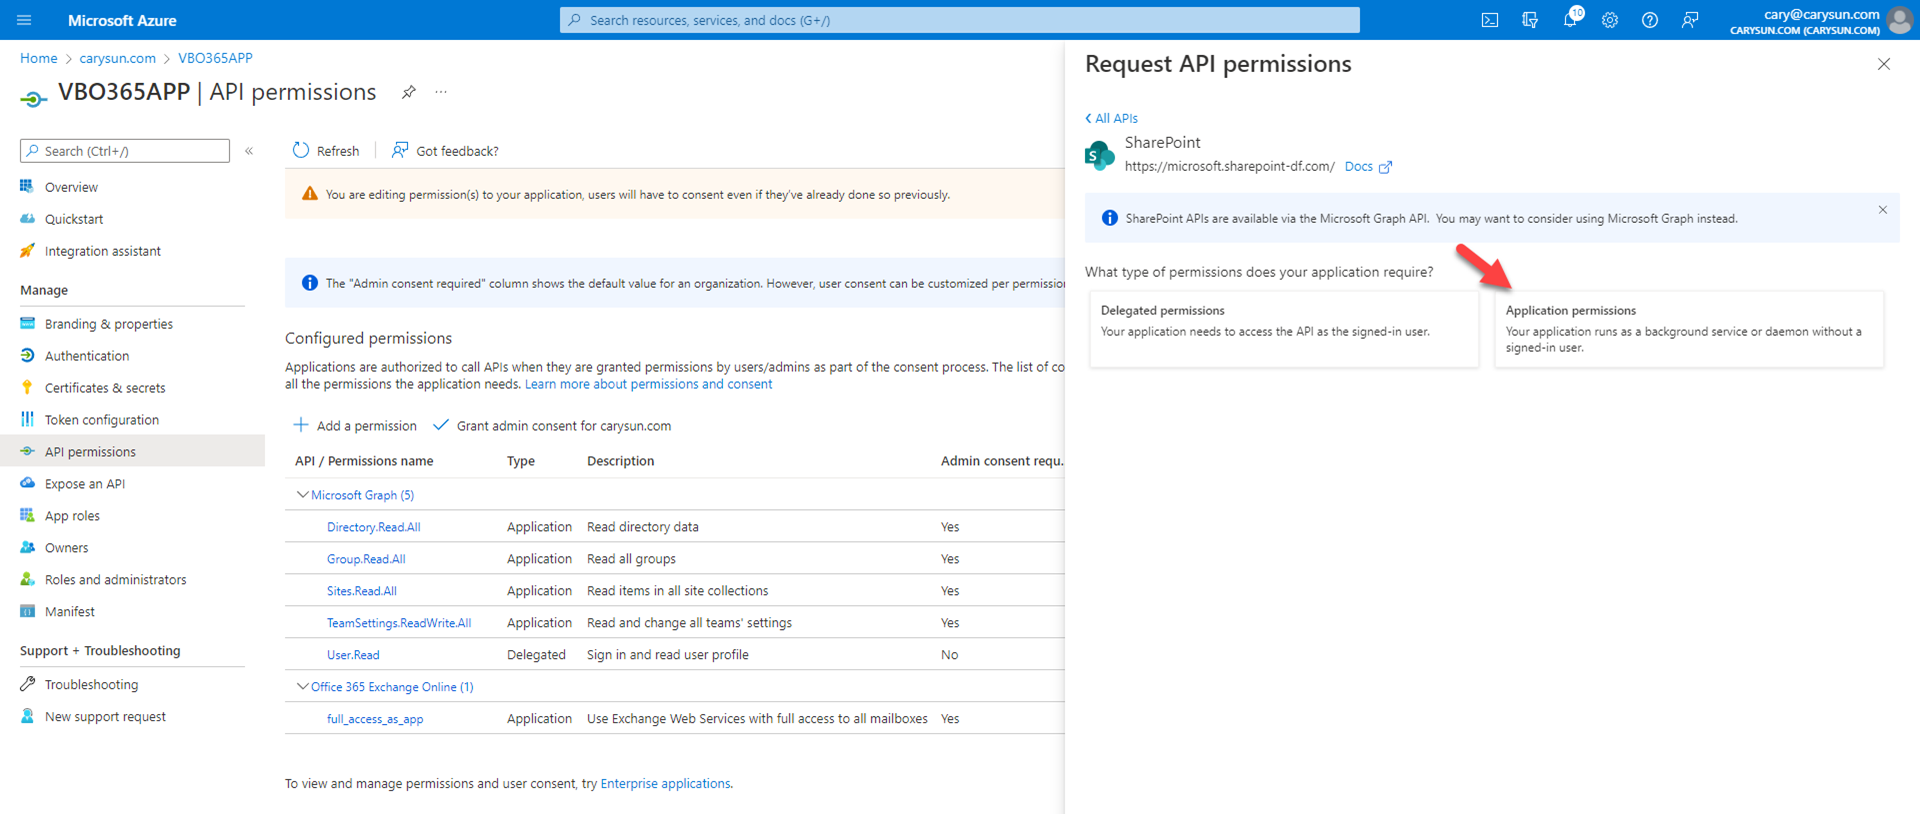Pin the VBO365APP API permissions blade

tap(409, 92)
